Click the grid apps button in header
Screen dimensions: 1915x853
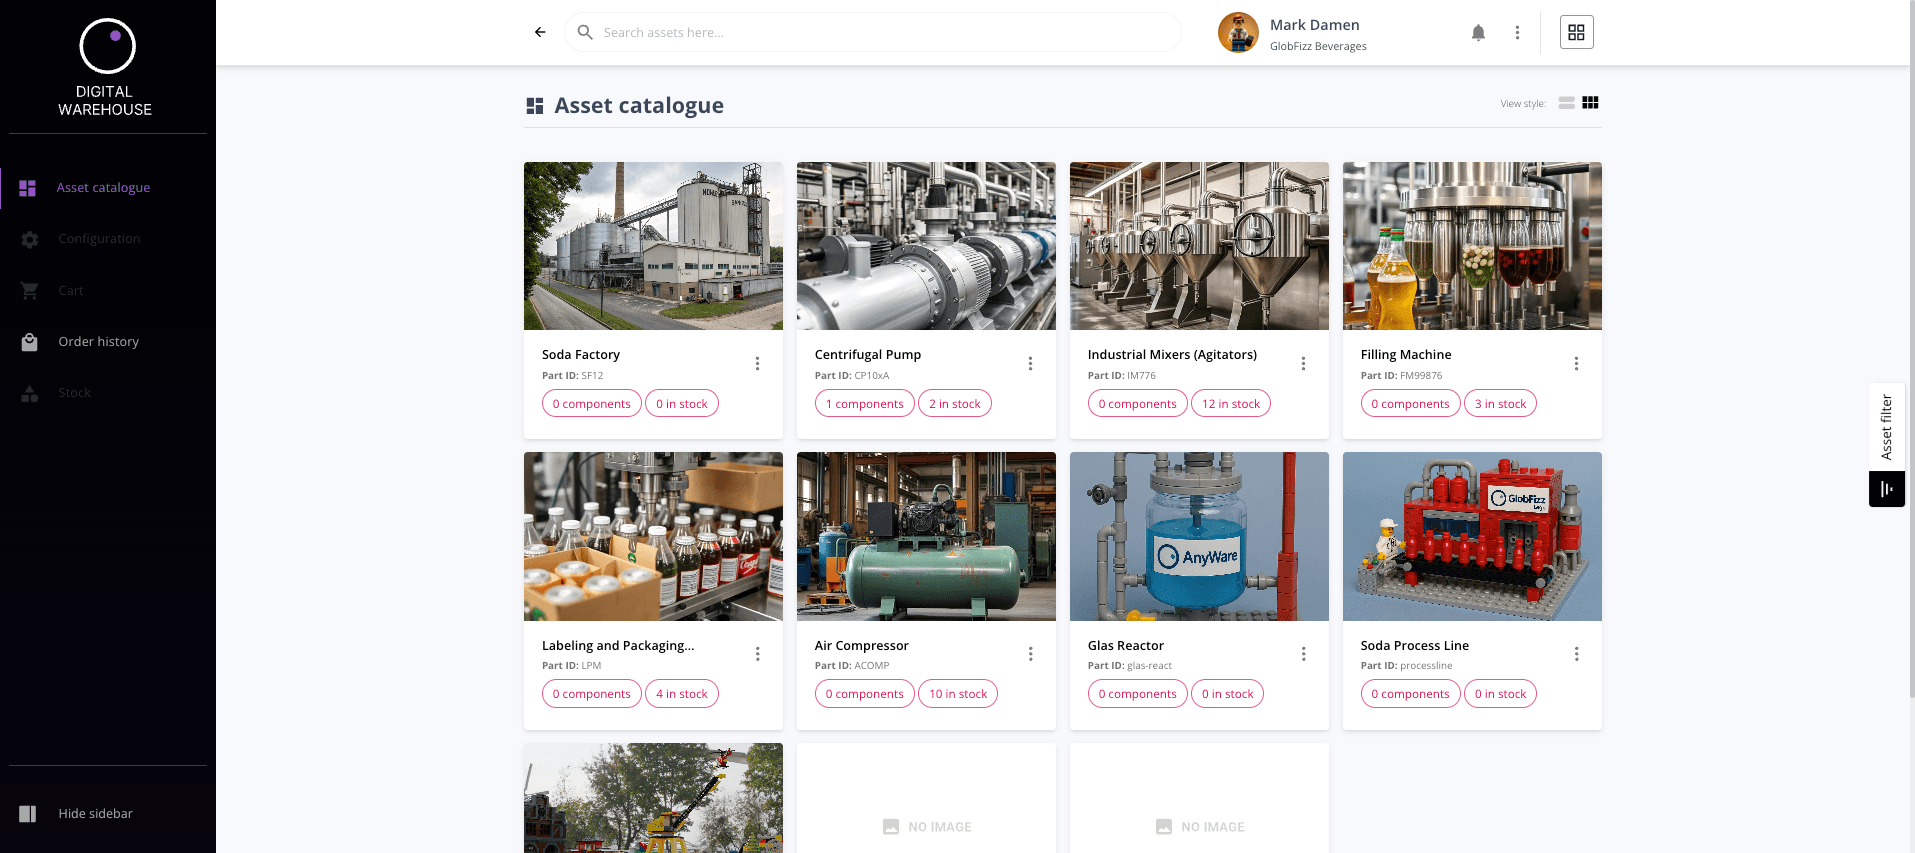1576,33
